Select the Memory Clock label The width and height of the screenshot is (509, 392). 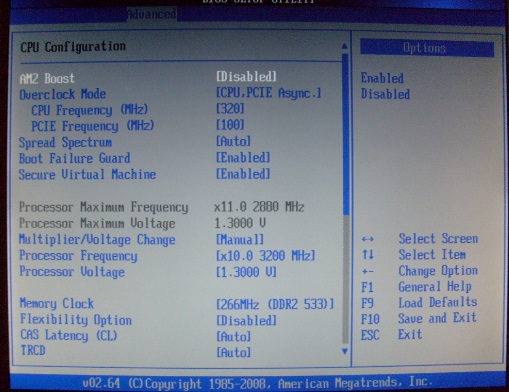coord(57,304)
